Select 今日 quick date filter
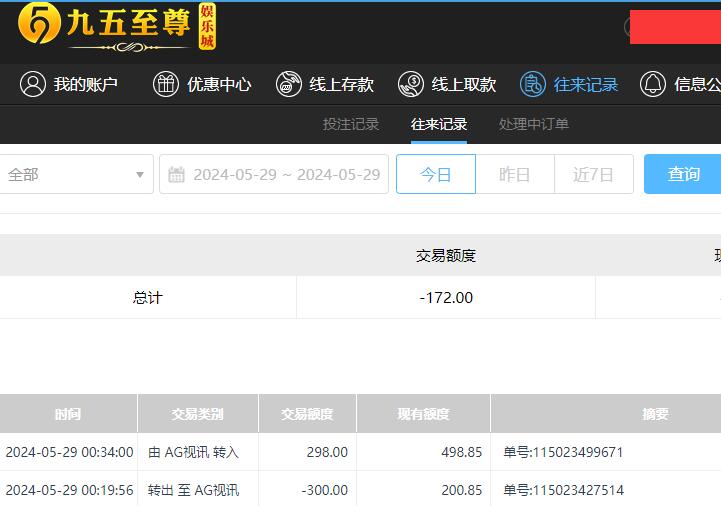721x506 pixels. tap(436, 174)
